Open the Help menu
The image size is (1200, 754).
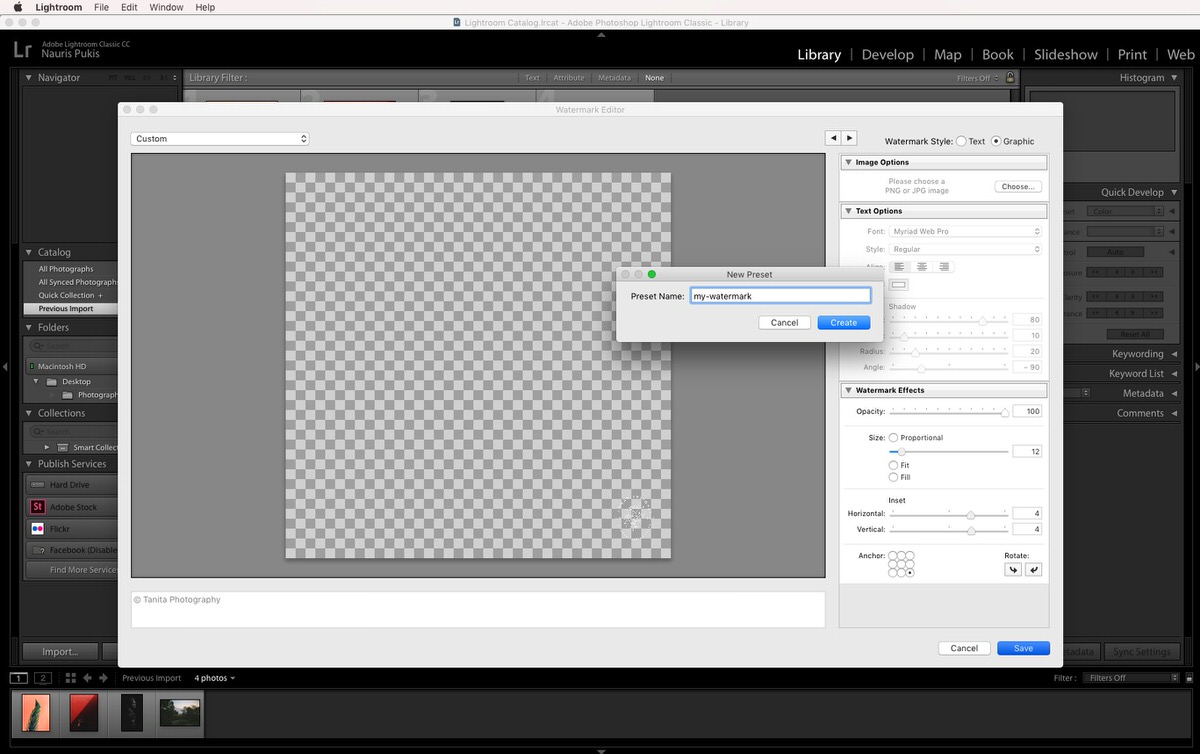pos(205,7)
